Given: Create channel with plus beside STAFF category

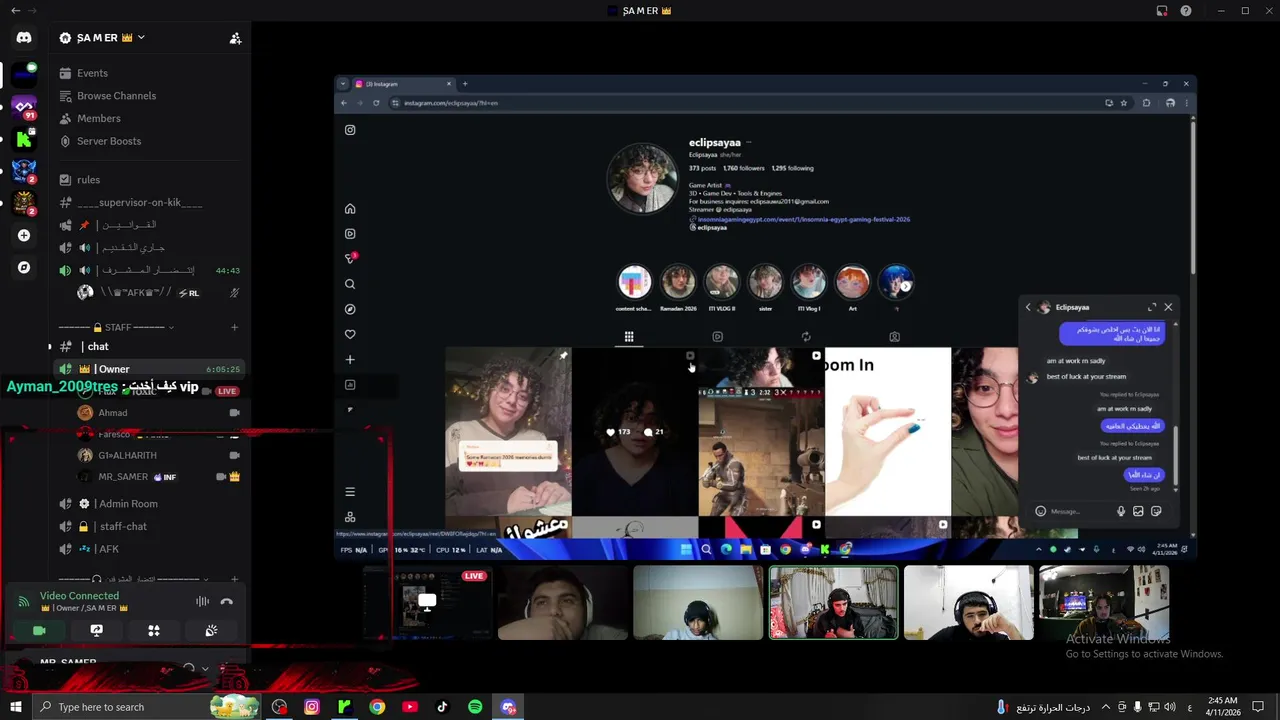Looking at the screenshot, I should pyautogui.click(x=235, y=327).
